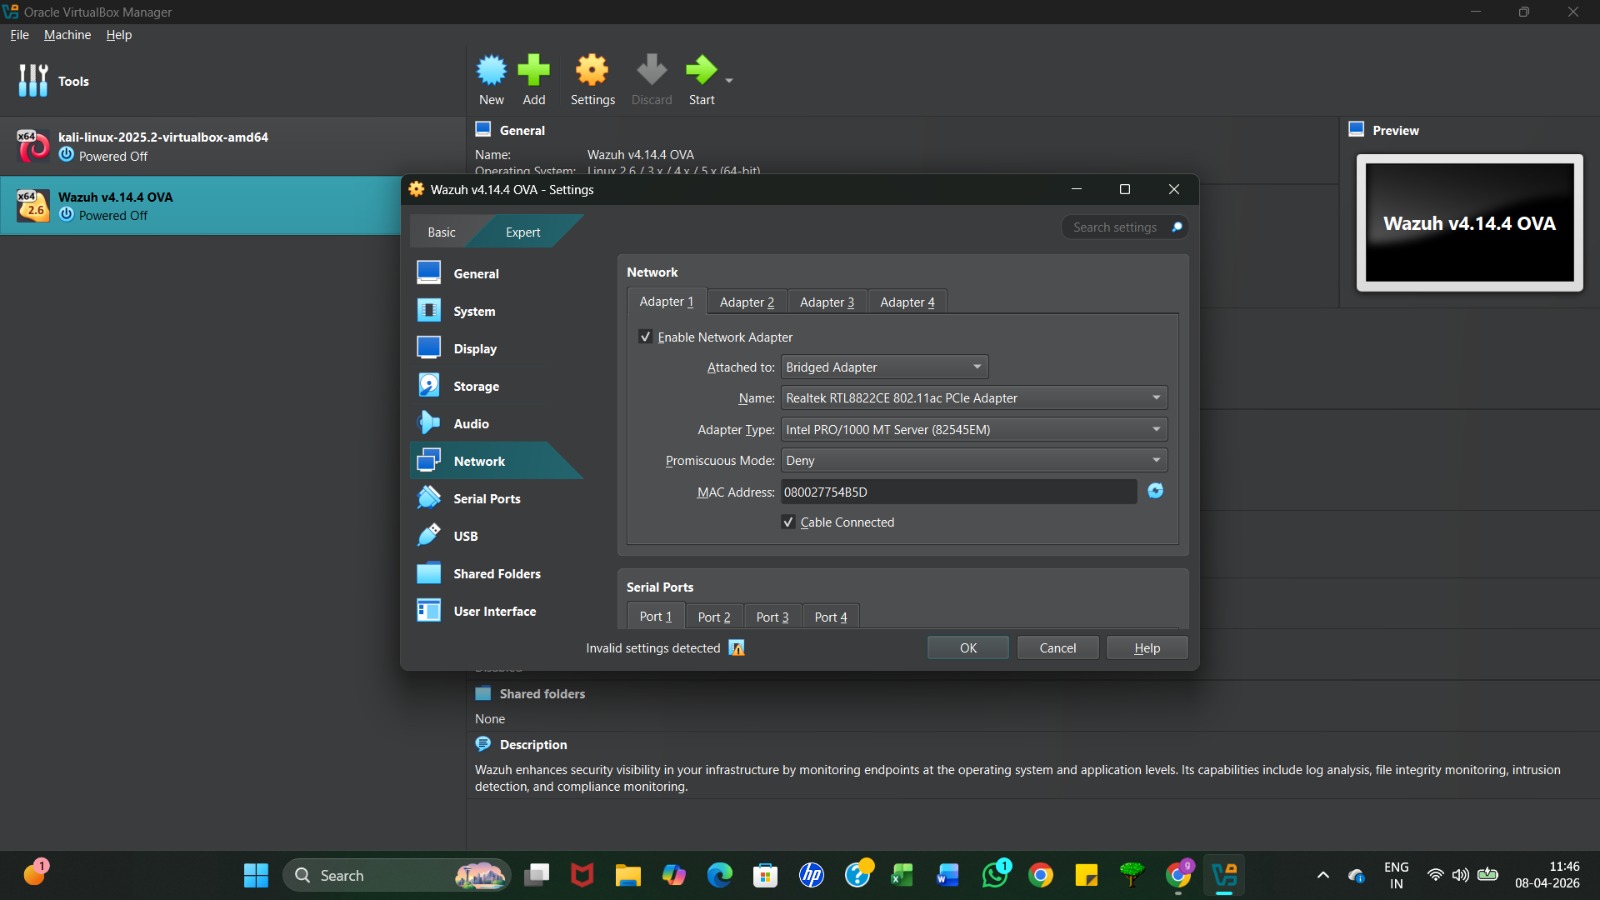
Task: Select the Adapter 1 tab
Action: 666,302
